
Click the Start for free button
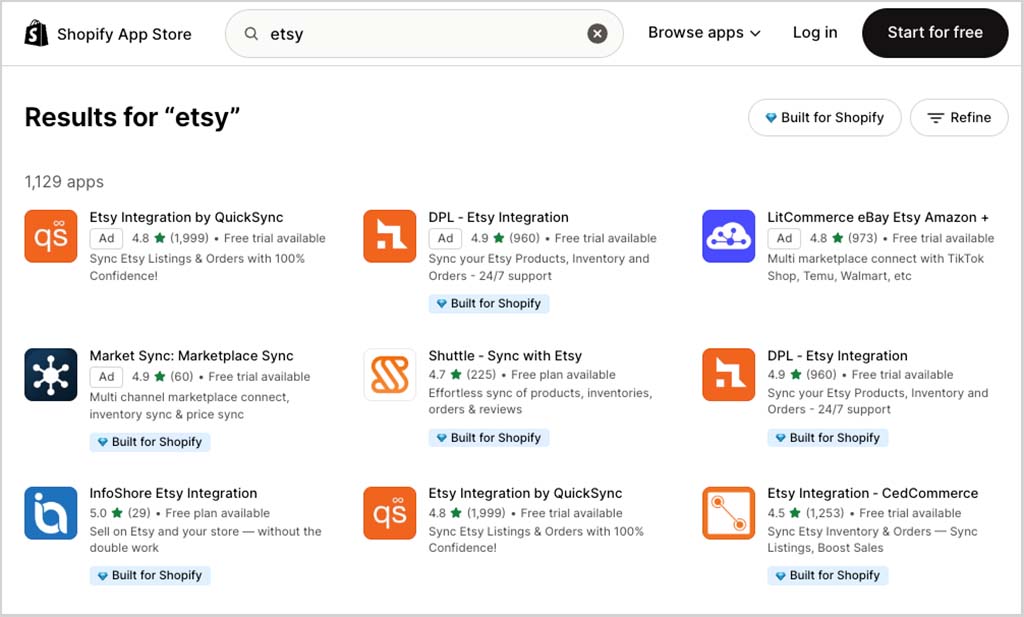point(935,33)
